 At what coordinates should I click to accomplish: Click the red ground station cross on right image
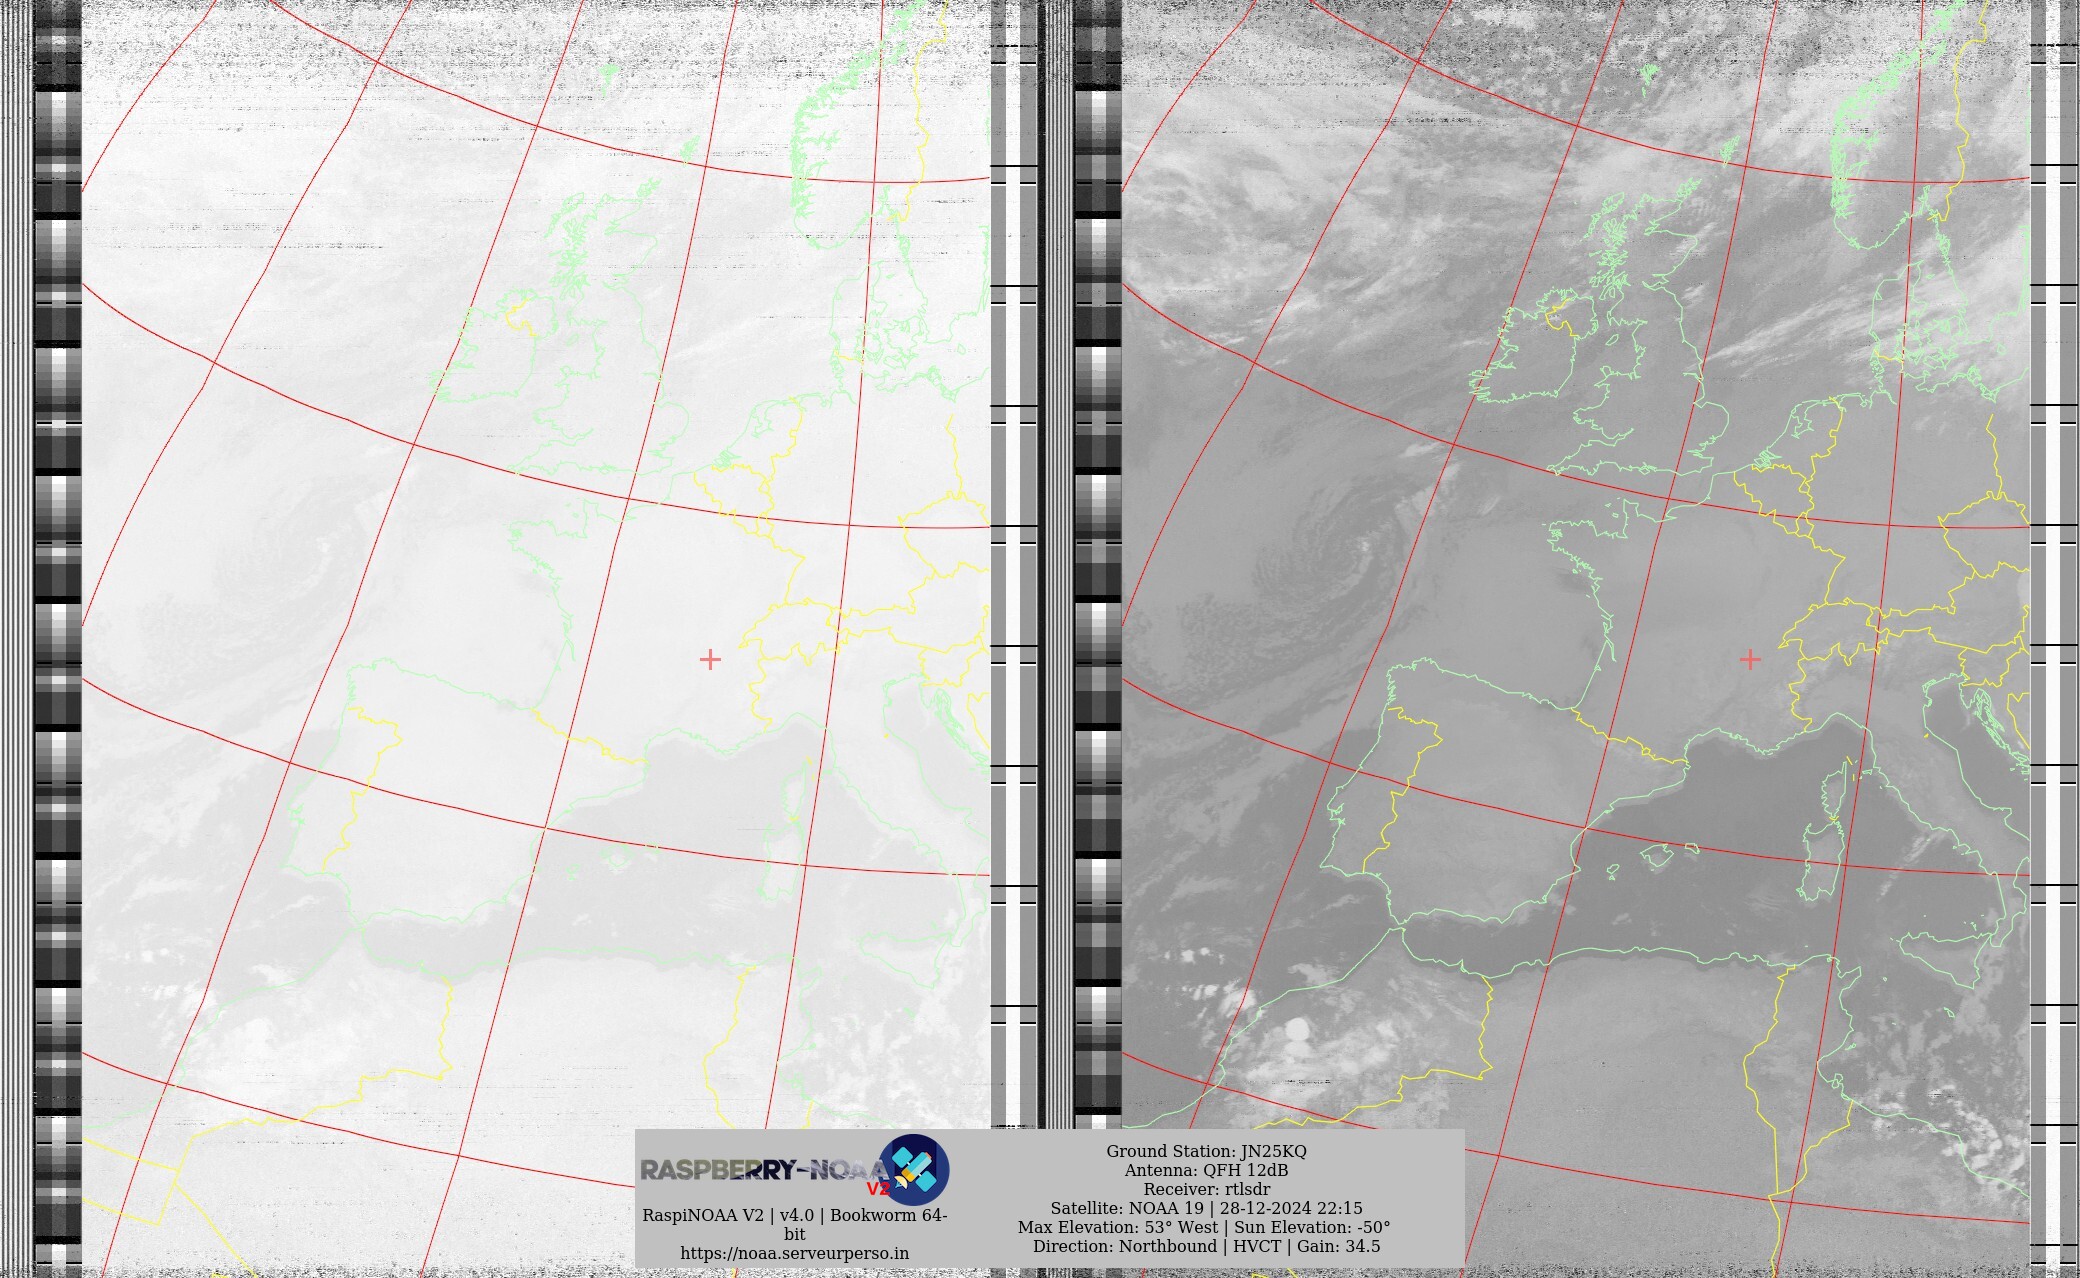point(1750,659)
